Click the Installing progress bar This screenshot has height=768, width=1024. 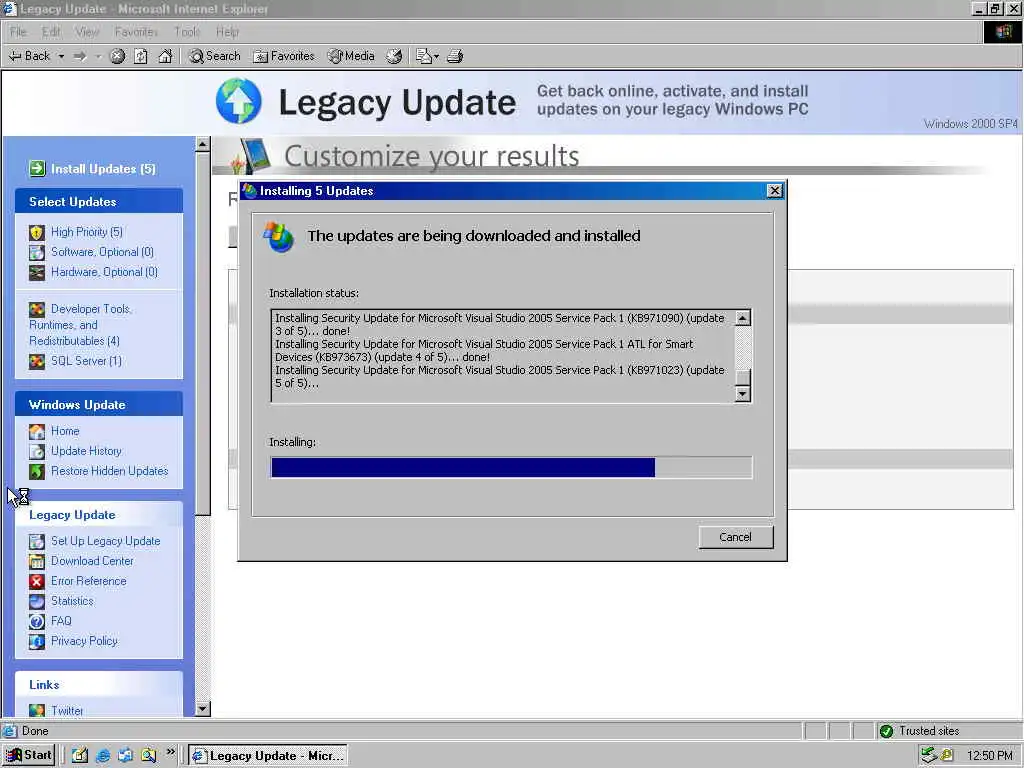(x=511, y=468)
